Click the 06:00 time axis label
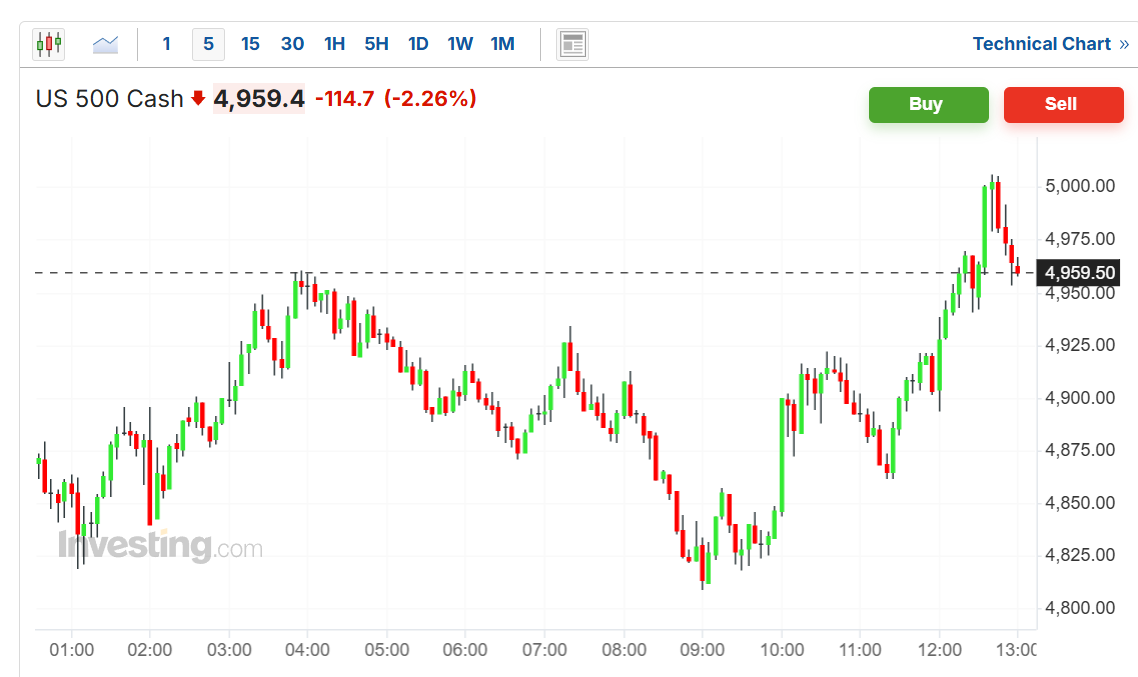 (x=464, y=650)
